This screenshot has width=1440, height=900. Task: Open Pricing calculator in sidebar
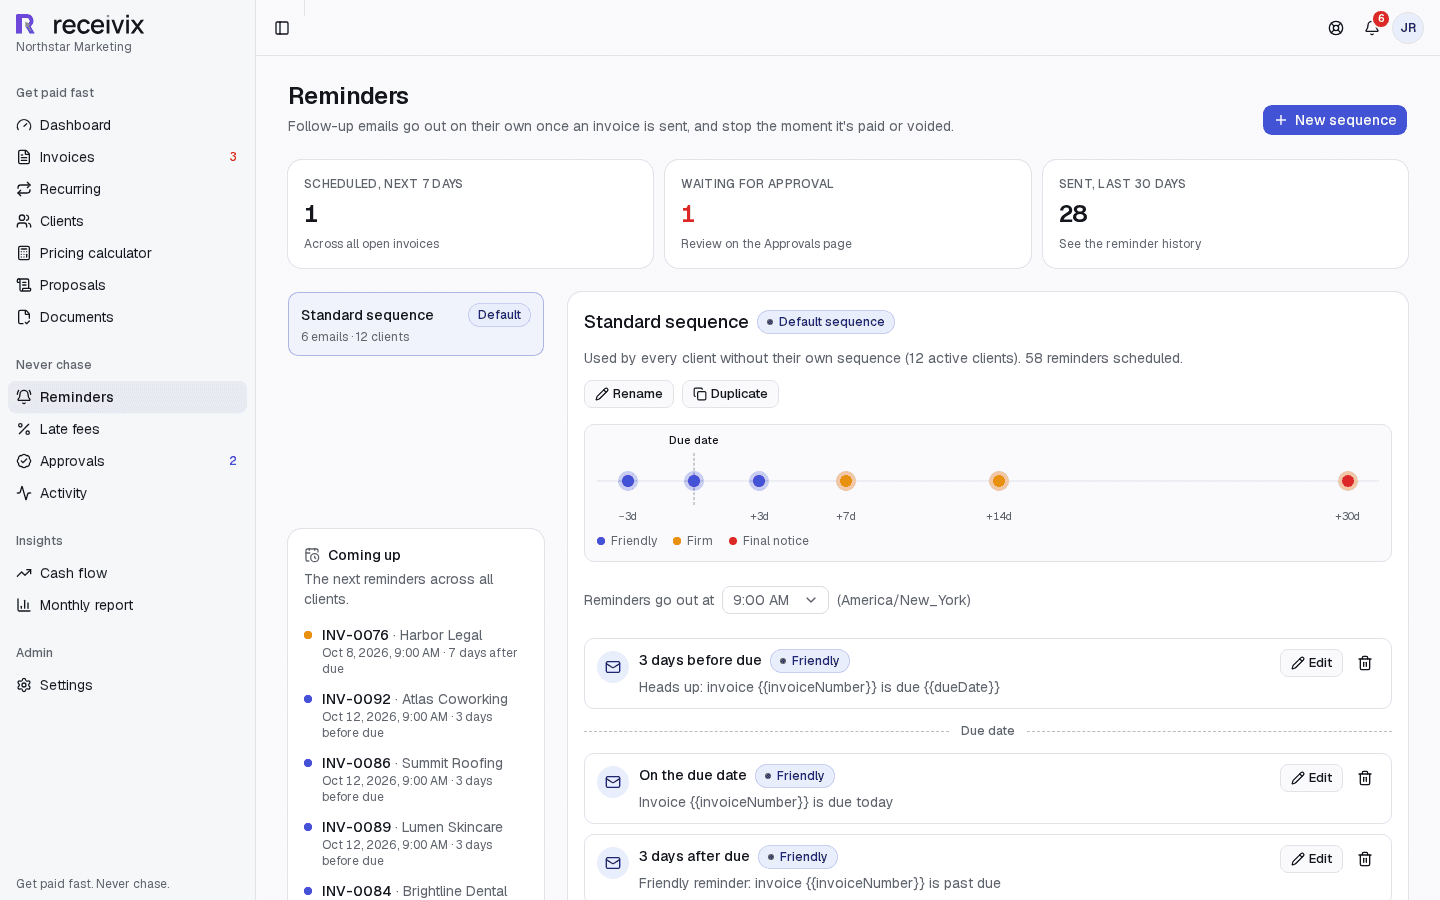127,253
